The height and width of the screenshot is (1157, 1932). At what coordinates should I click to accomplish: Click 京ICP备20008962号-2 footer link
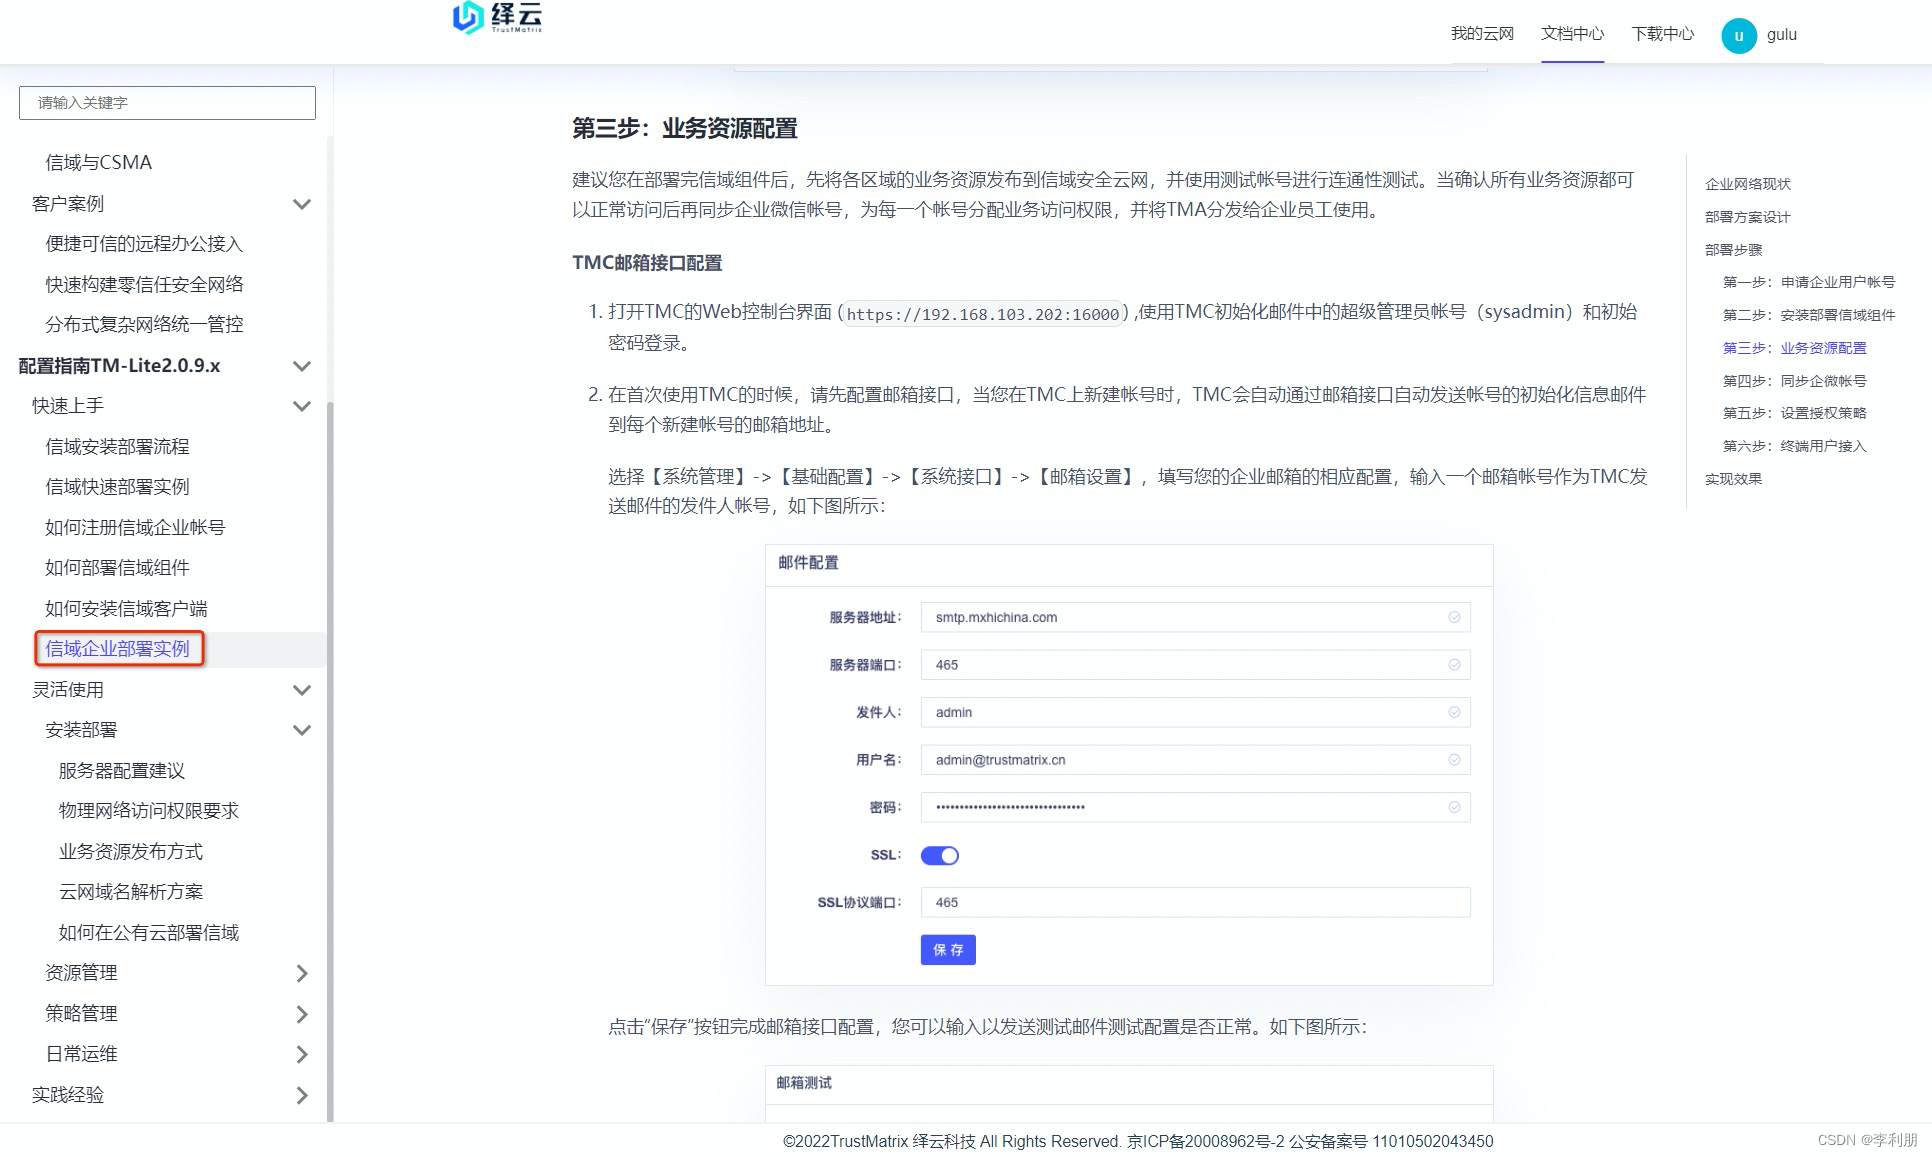pos(1206,1141)
